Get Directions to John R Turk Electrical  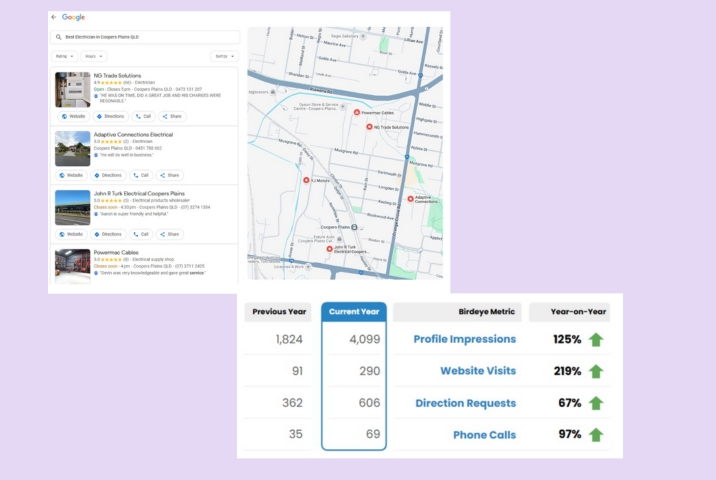click(x=108, y=234)
